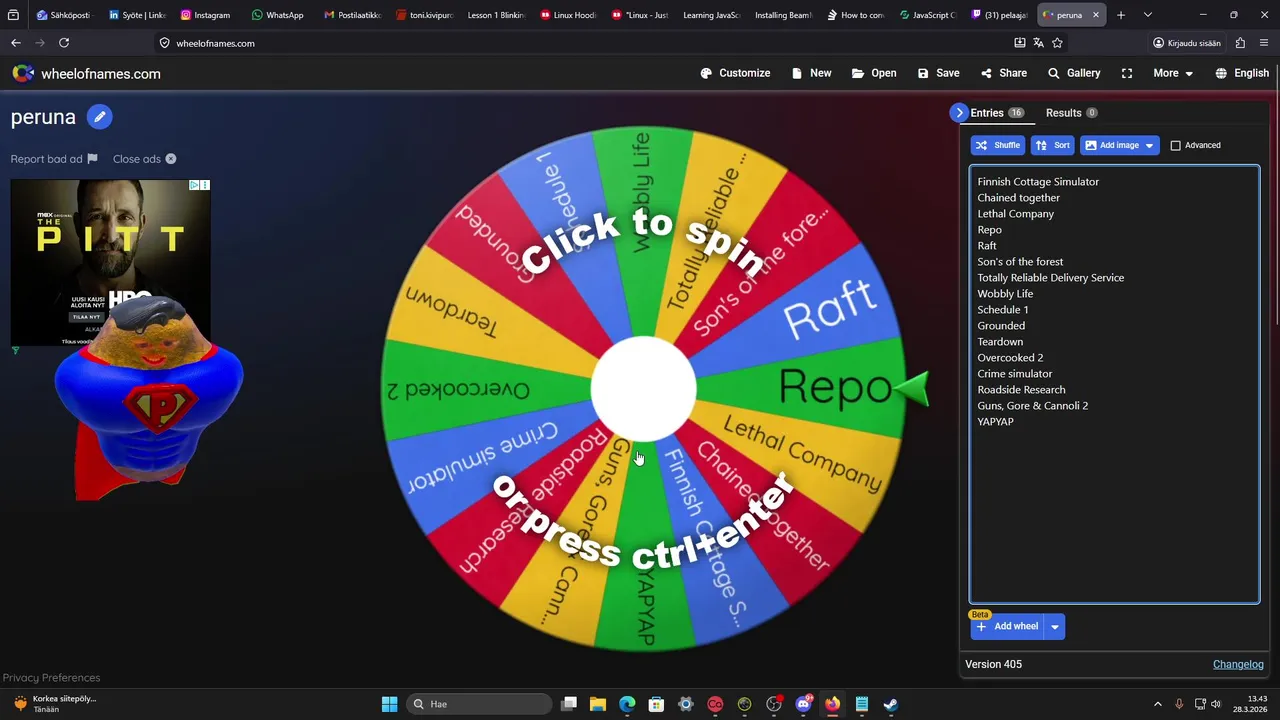Image resolution: width=1280 pixels, height=720 pixels.
Task: Click Open in the top menu
Action: click(x=874, y=73)
